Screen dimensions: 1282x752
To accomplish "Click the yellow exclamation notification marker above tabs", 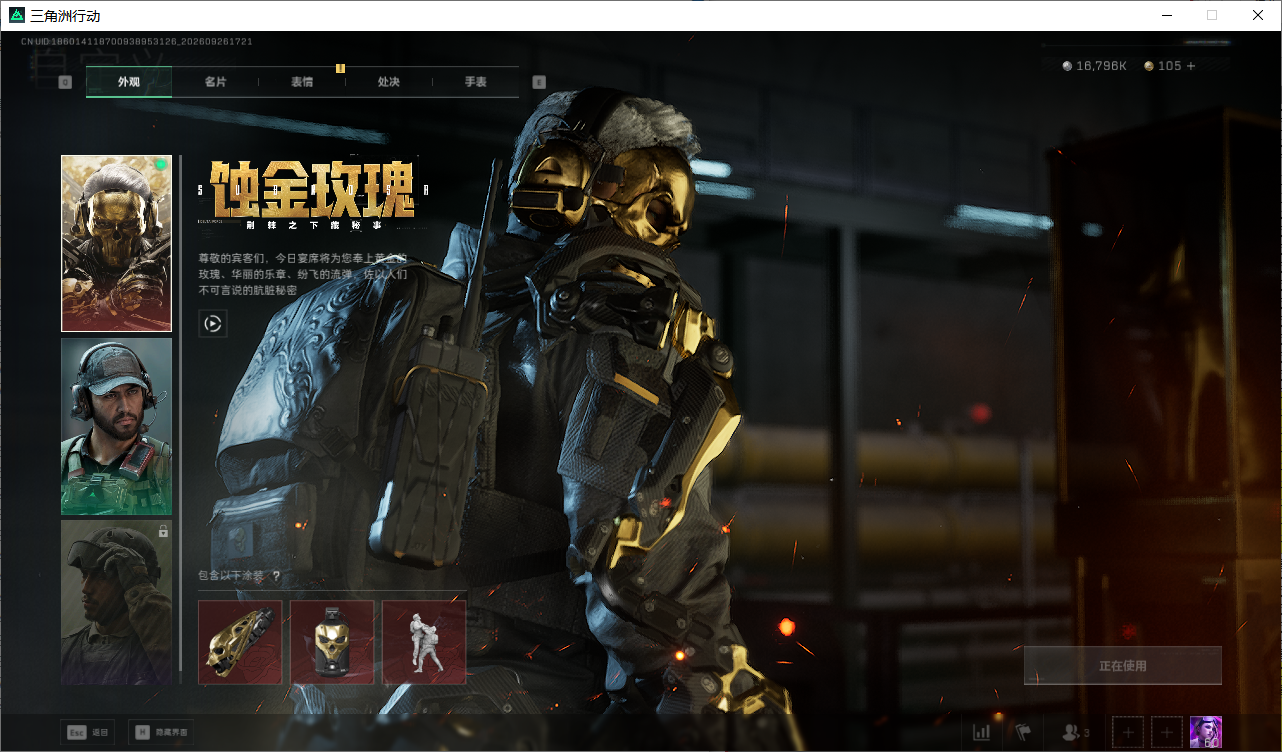I will [340, 68].
